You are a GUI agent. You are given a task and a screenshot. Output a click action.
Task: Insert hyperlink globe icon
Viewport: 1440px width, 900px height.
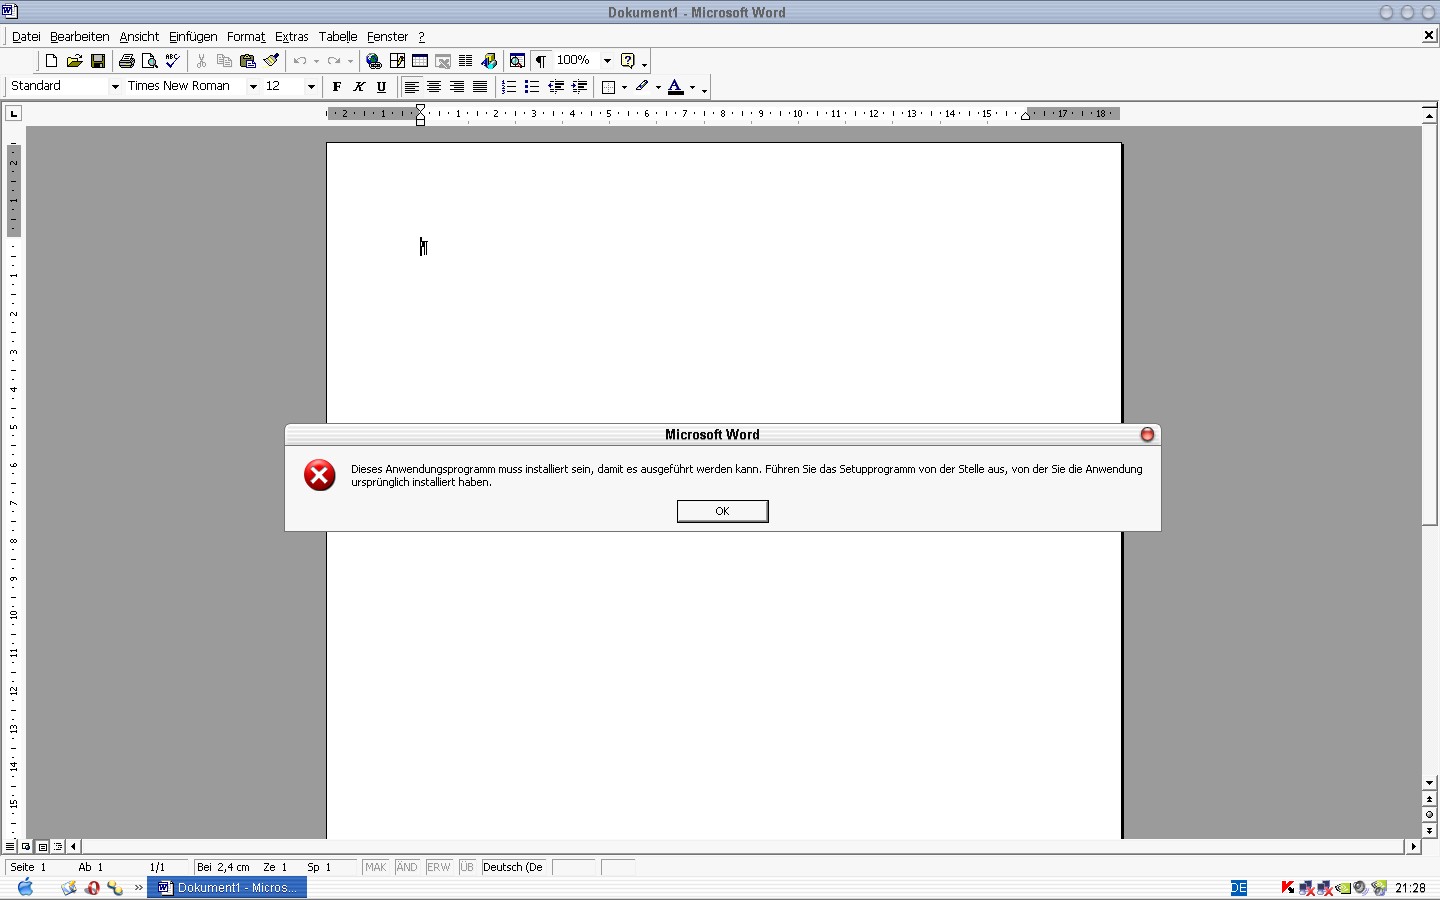coord(374,61)
